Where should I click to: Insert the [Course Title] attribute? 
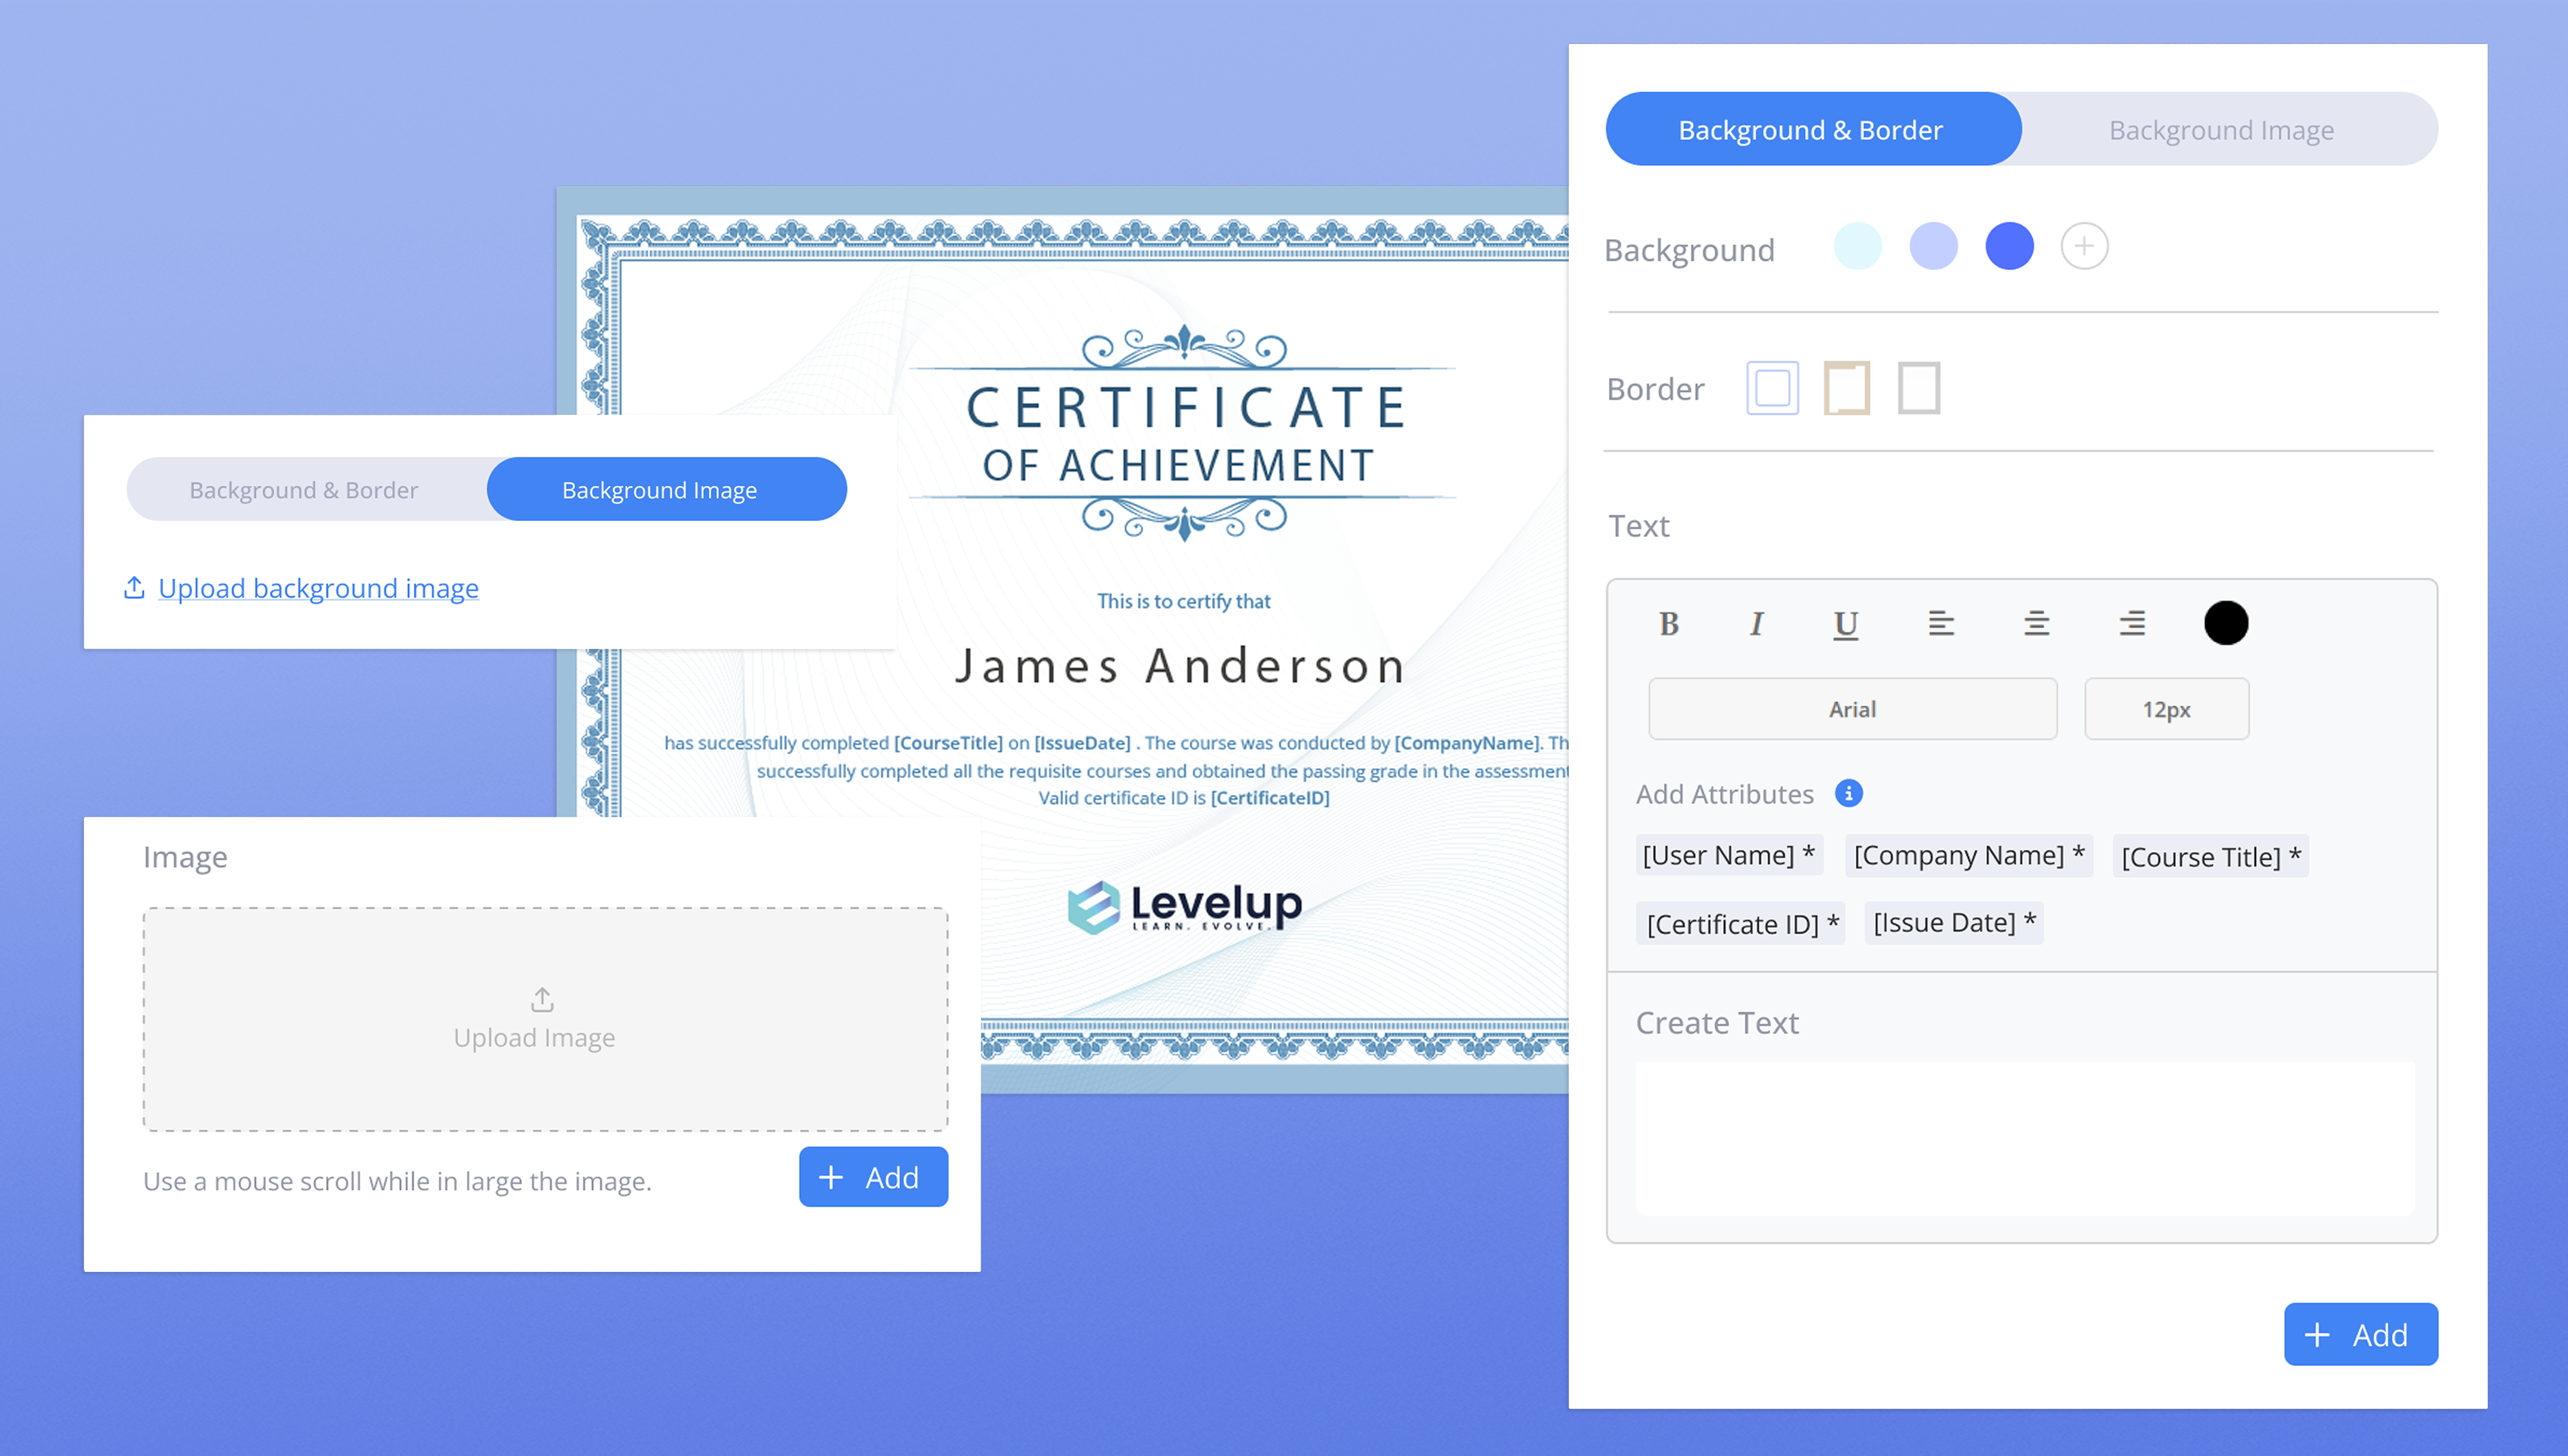(2210, 857)
